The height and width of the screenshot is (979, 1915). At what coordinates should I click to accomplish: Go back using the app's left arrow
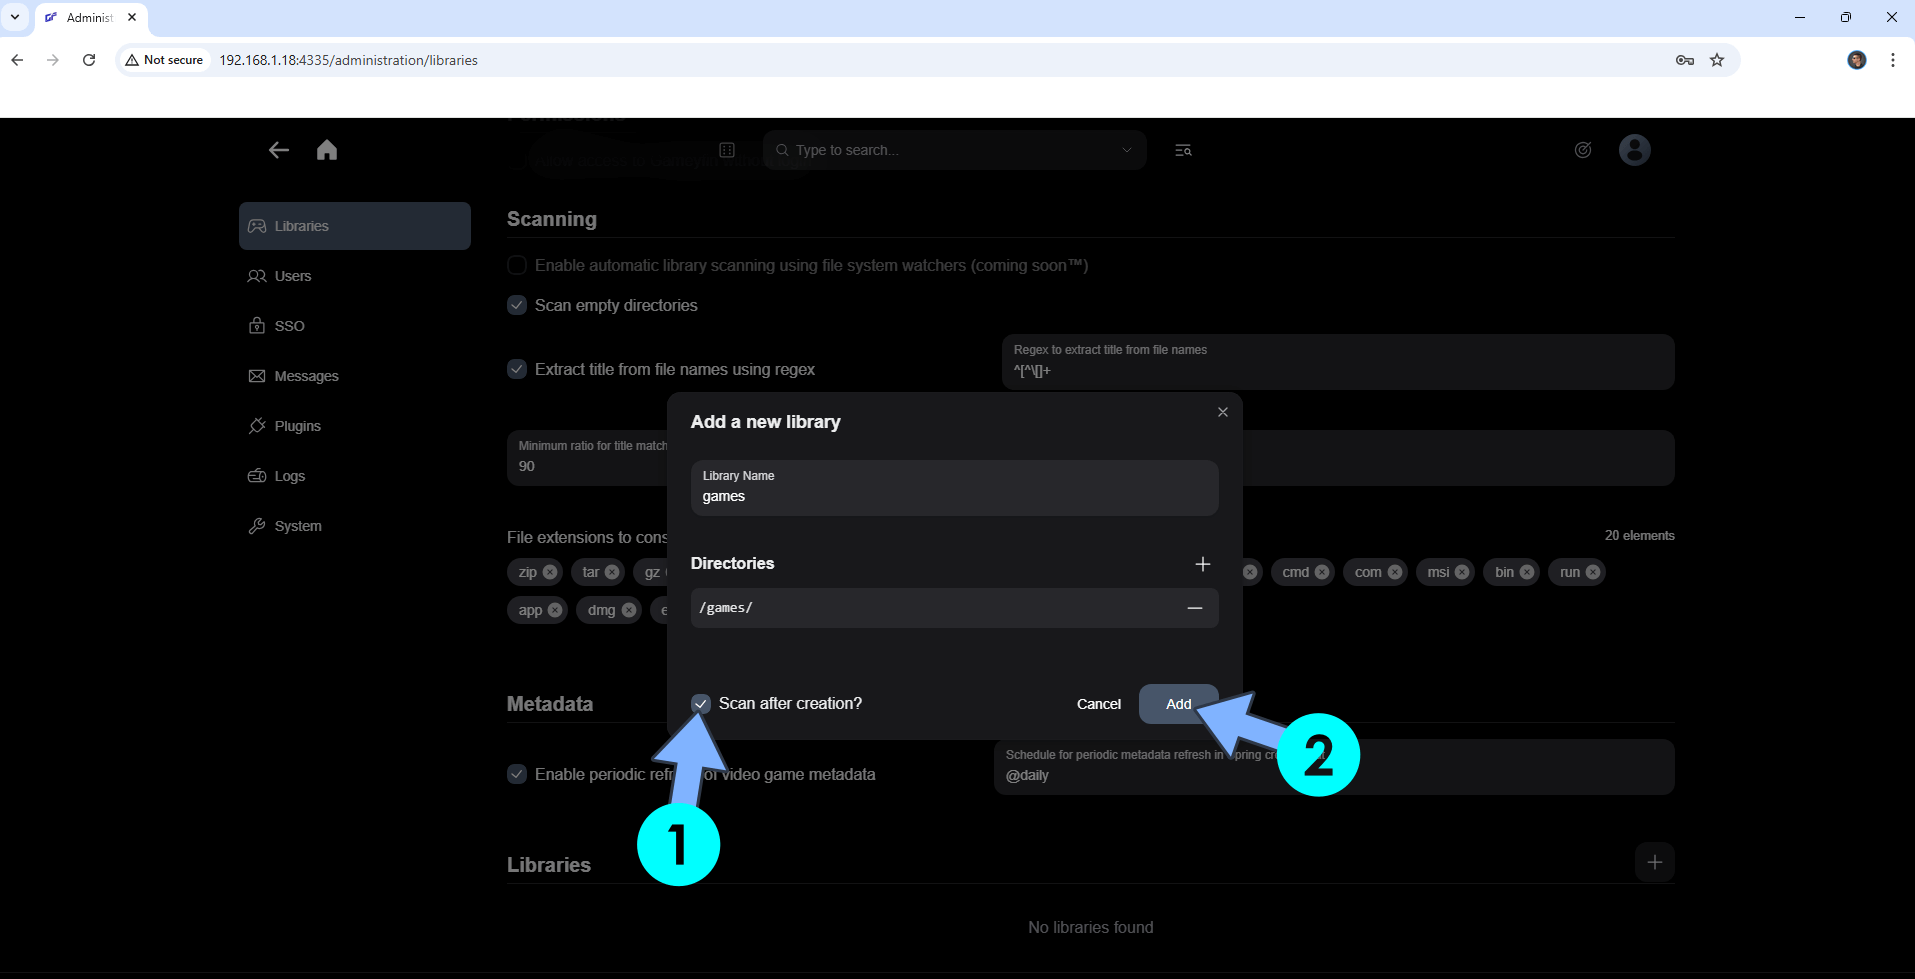point(279,150)
